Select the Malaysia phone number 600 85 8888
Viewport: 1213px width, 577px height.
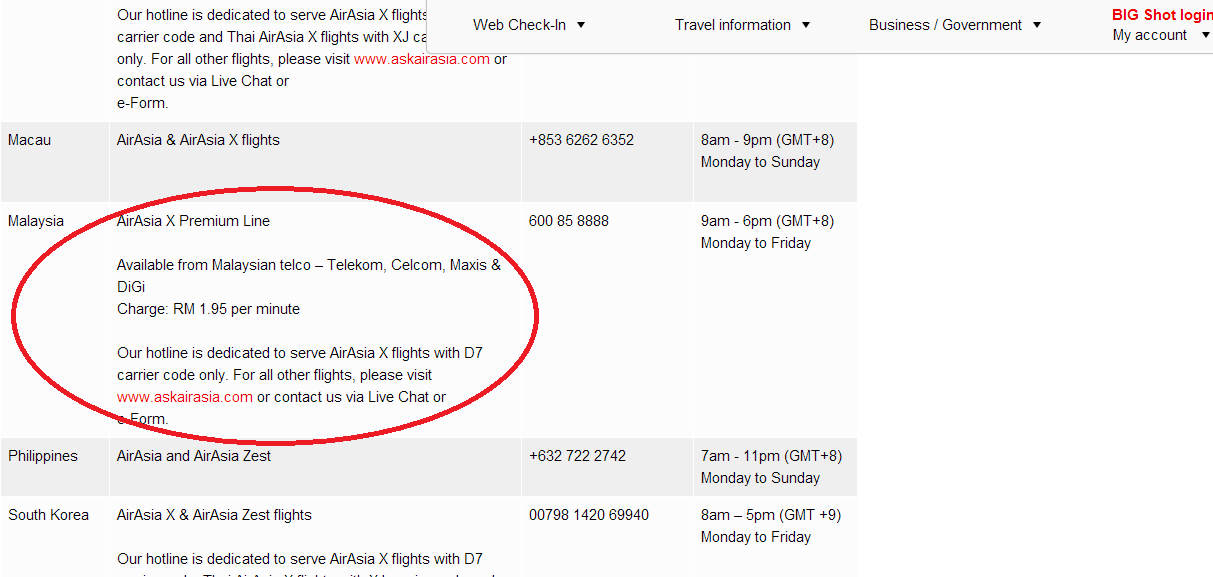tap(569, 221)
